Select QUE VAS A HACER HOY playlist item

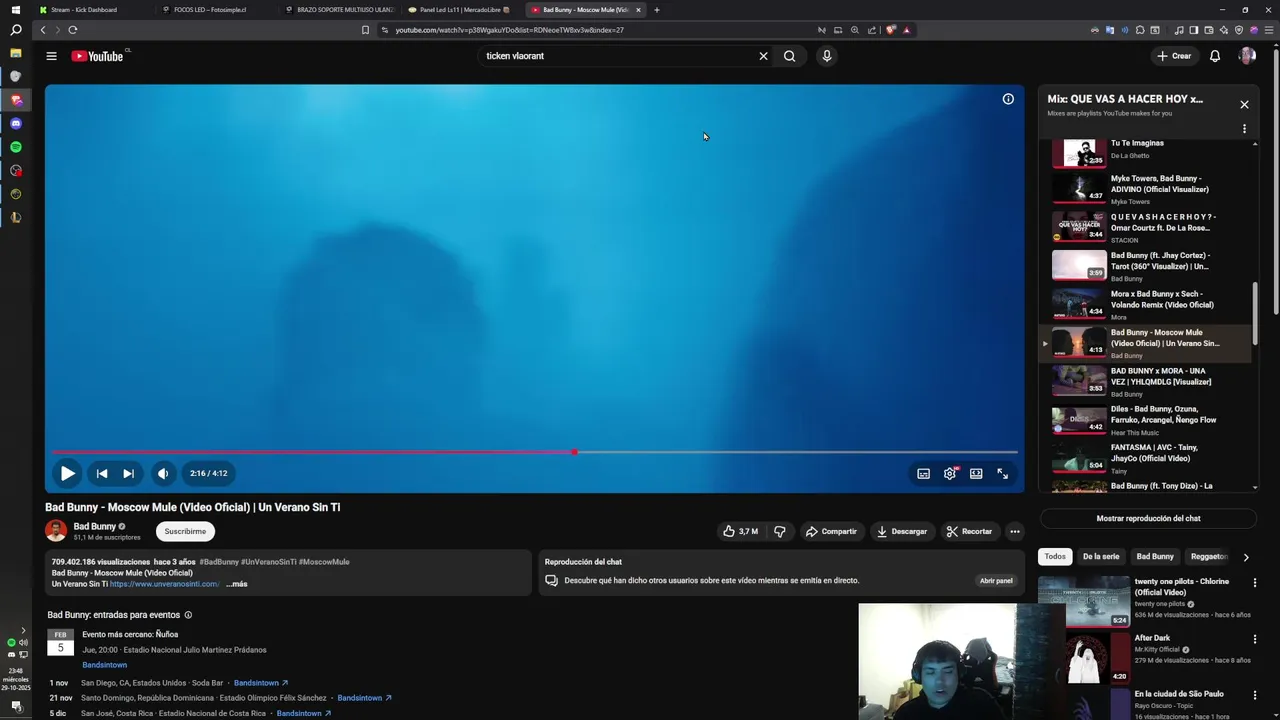coord(1147,227)
